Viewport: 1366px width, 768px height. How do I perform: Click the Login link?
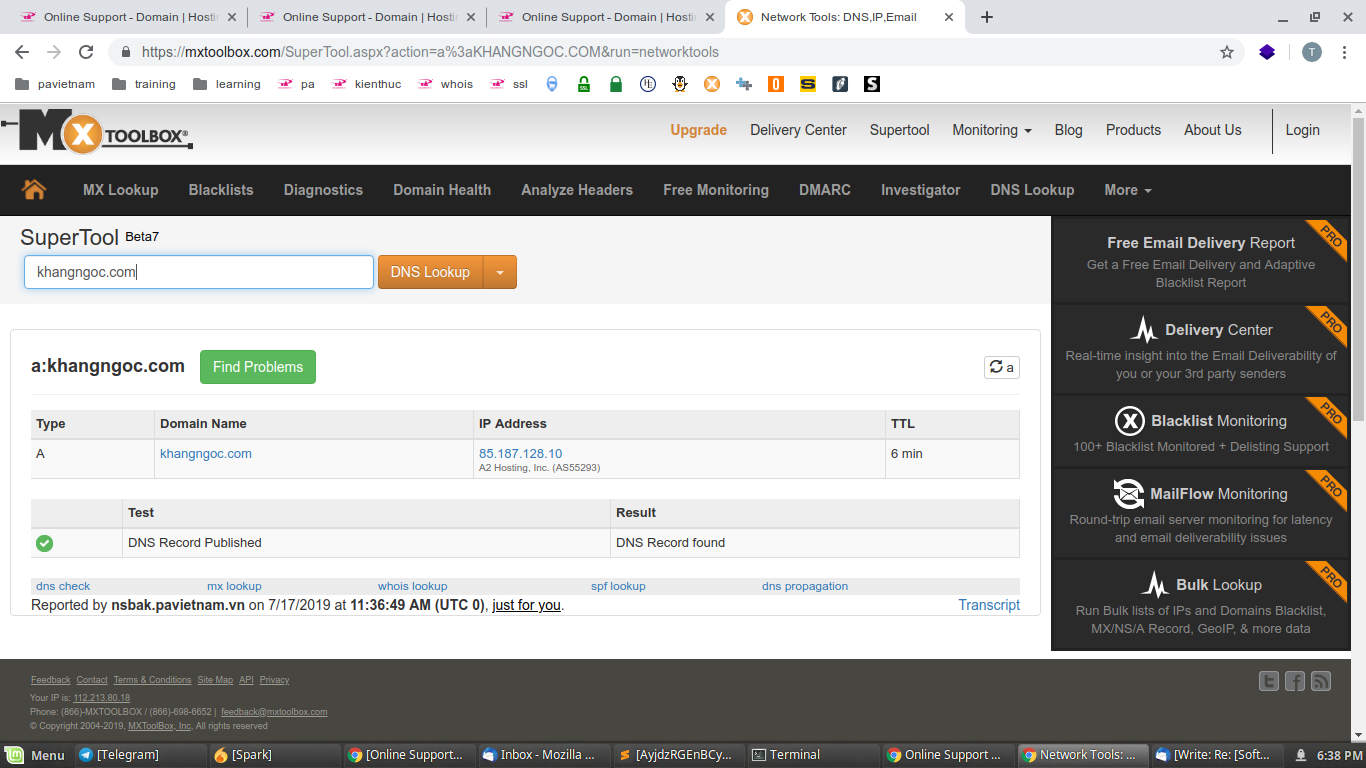tap(1302, 130)
